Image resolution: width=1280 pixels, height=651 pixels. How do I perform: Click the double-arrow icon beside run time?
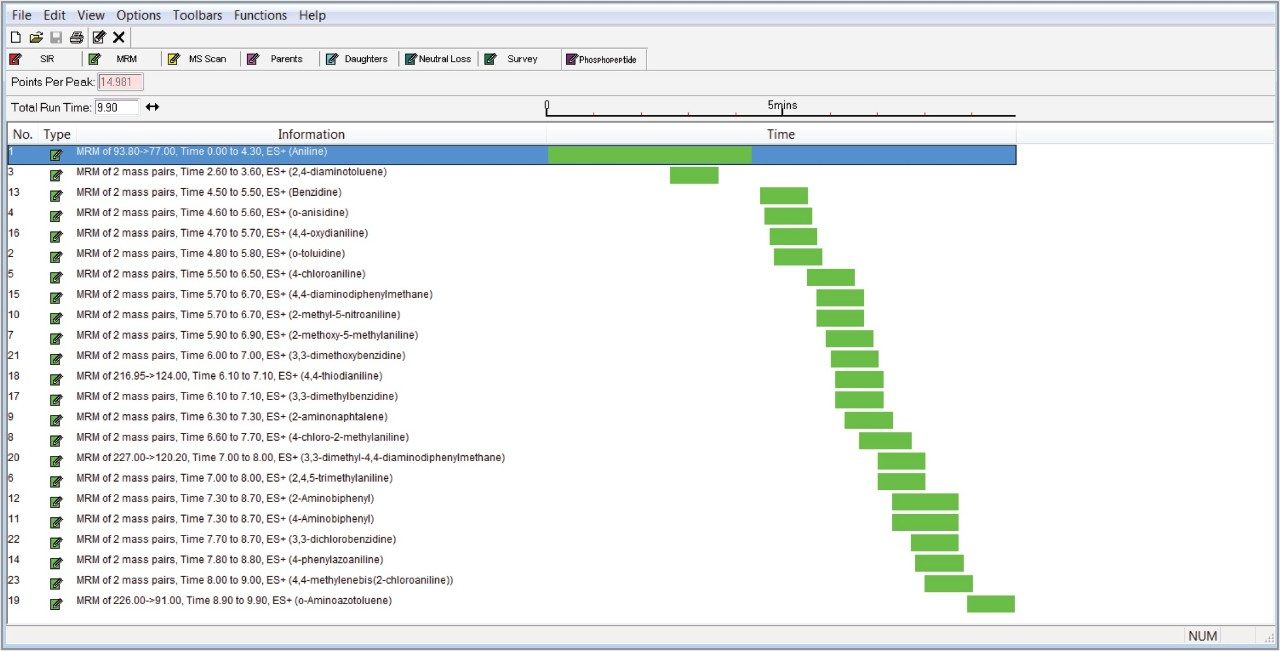(x=152, y=107)
